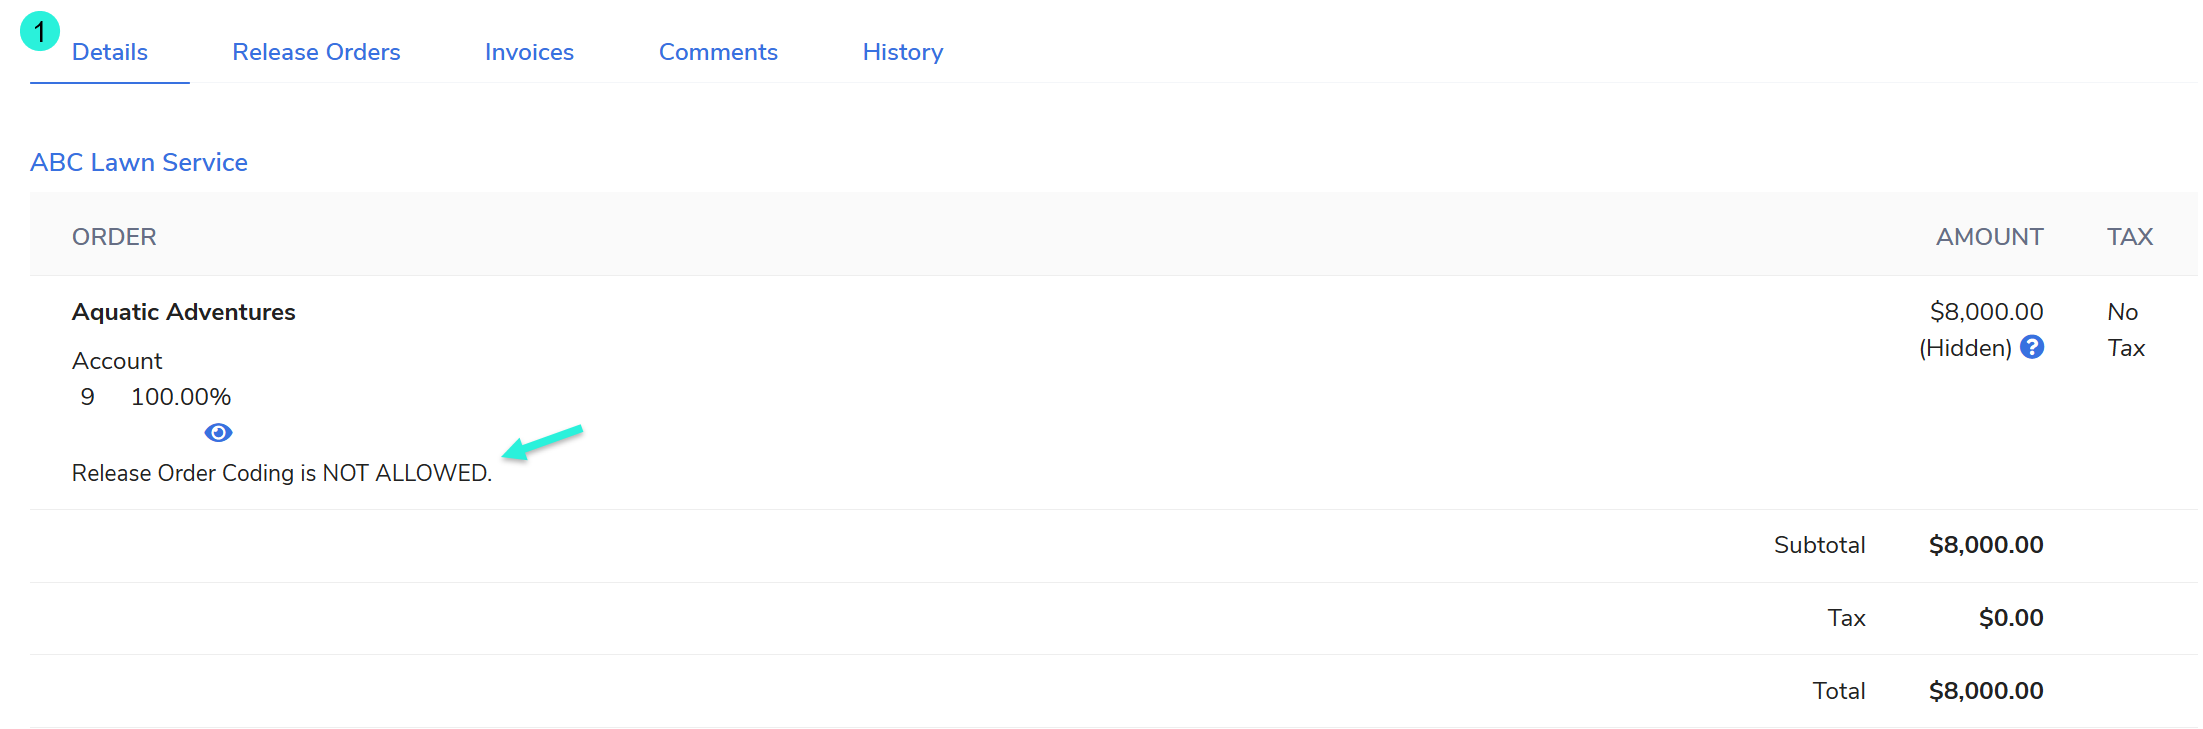2203x729 pixels.
Task: Click the Tax $0.00 value
Action: click(x=2010, y=618)
